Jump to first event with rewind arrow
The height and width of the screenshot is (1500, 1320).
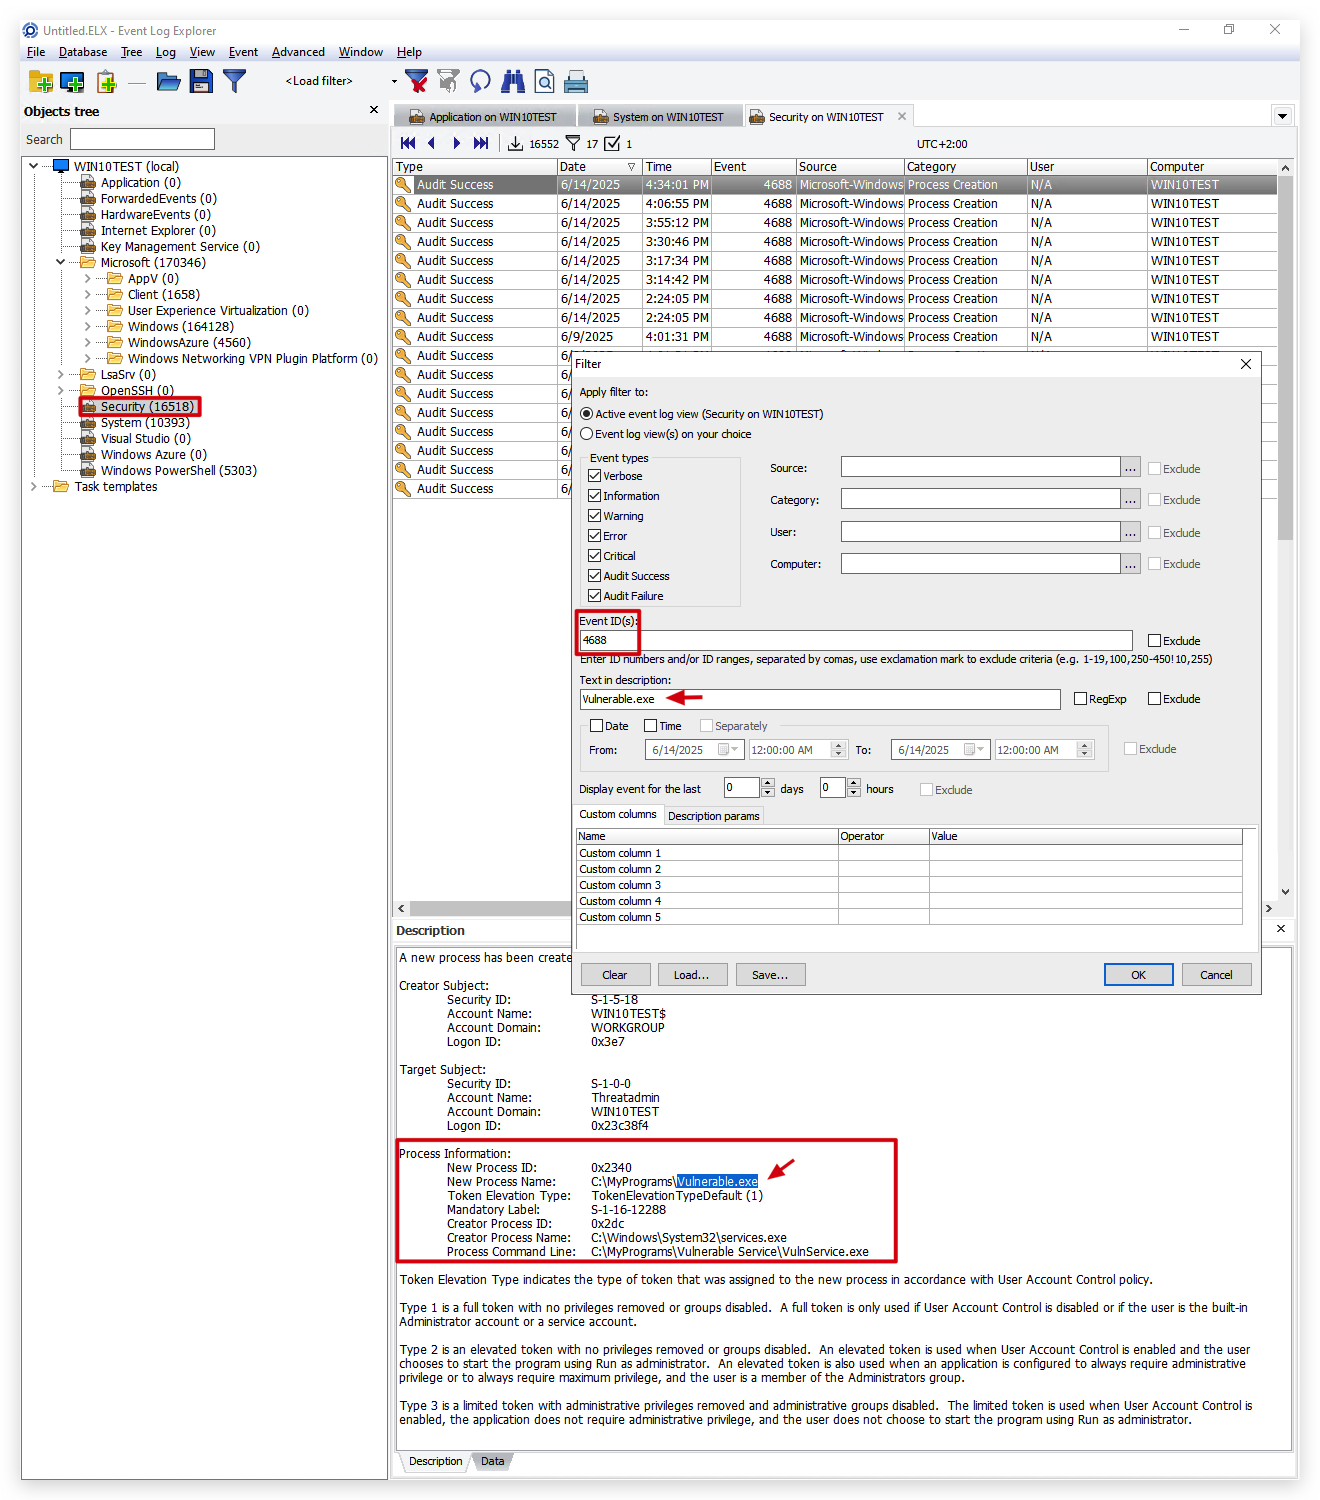(408, 143)
